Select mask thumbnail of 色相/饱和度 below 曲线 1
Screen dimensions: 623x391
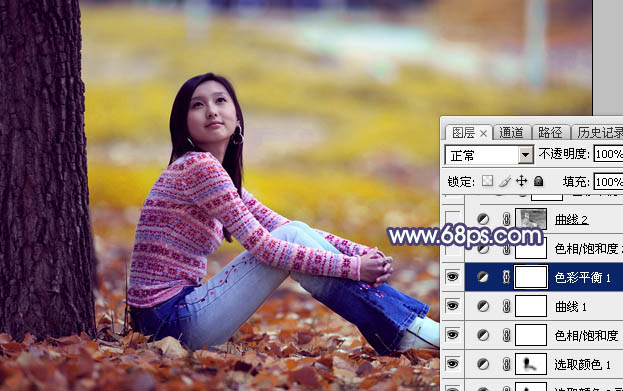pos(531,335)
